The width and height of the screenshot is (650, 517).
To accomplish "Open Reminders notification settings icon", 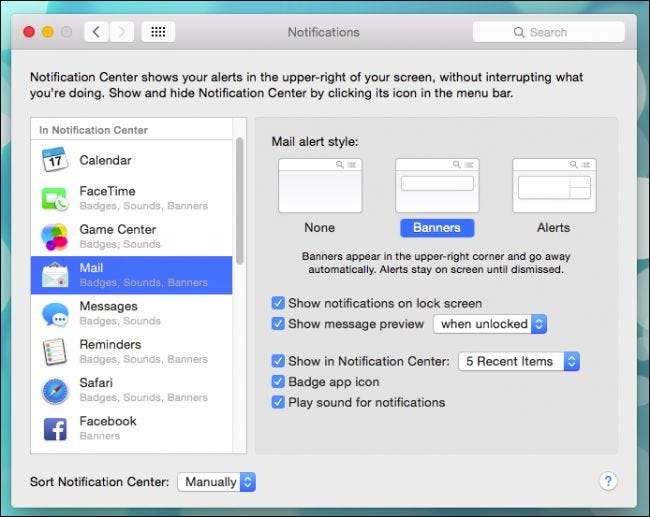I will click(54, 351).
